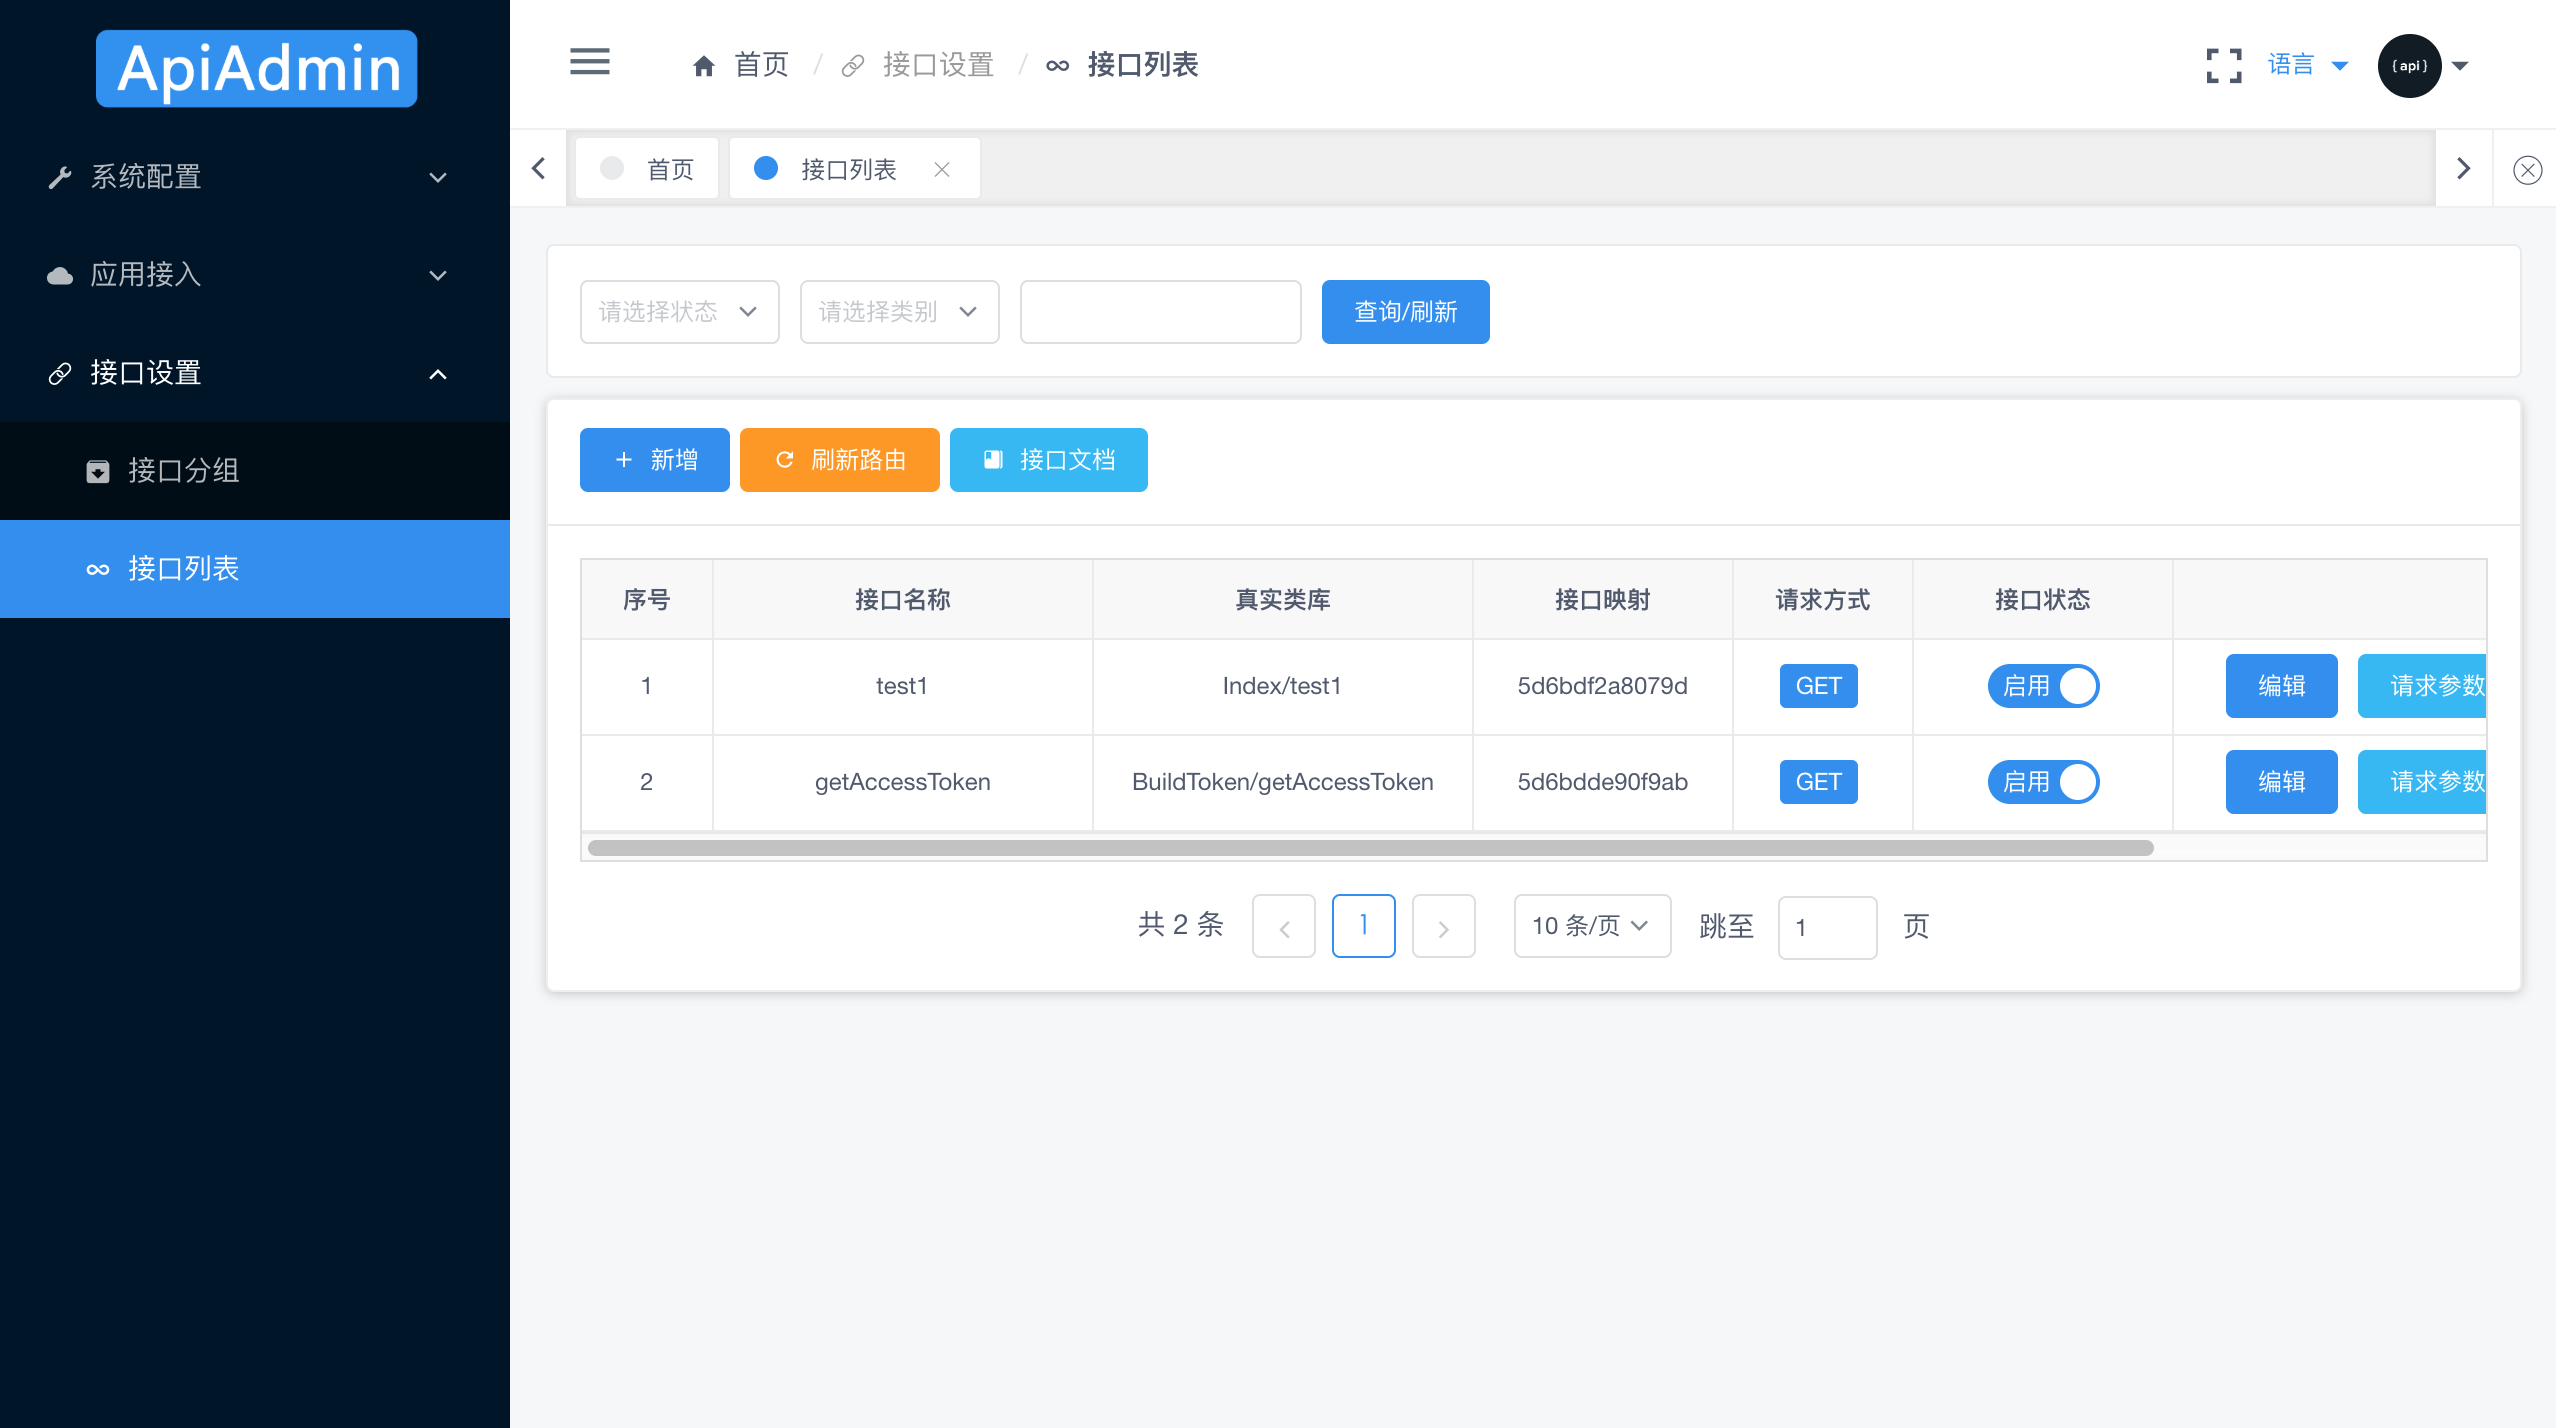Select 接口列表 in the sidebar

[255, 569]
